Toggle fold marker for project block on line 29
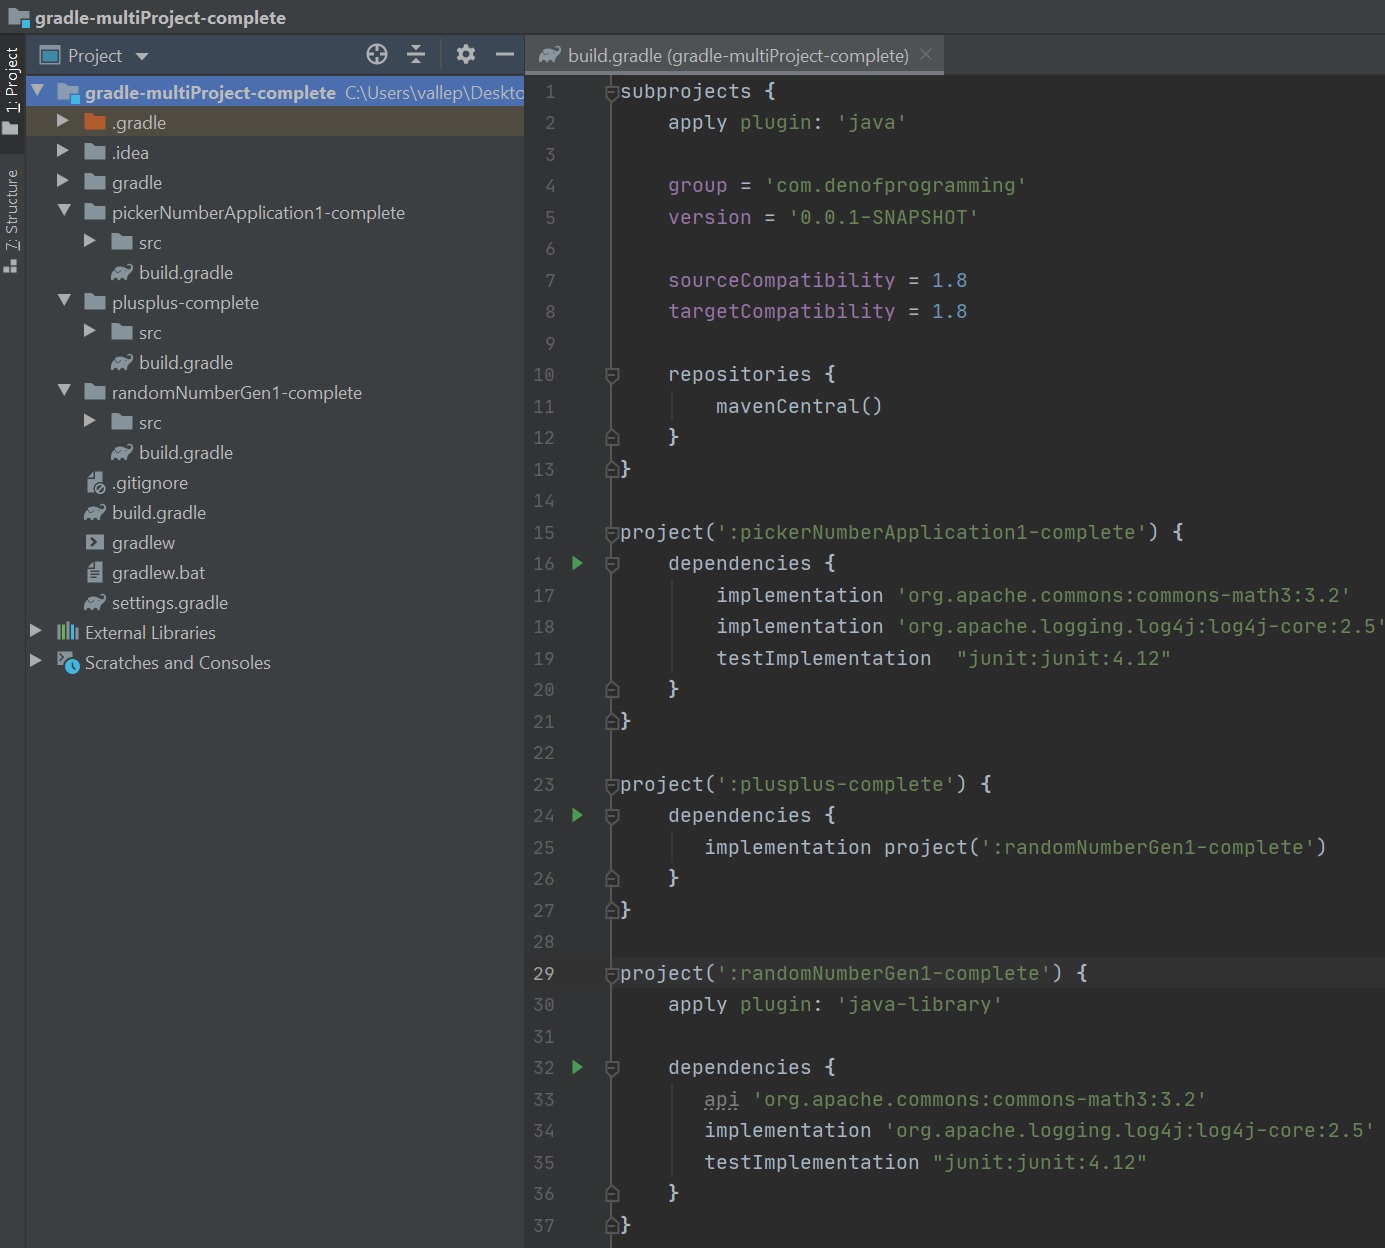The width and height of the screenshot is (1385, 1248). pos(612,974)
